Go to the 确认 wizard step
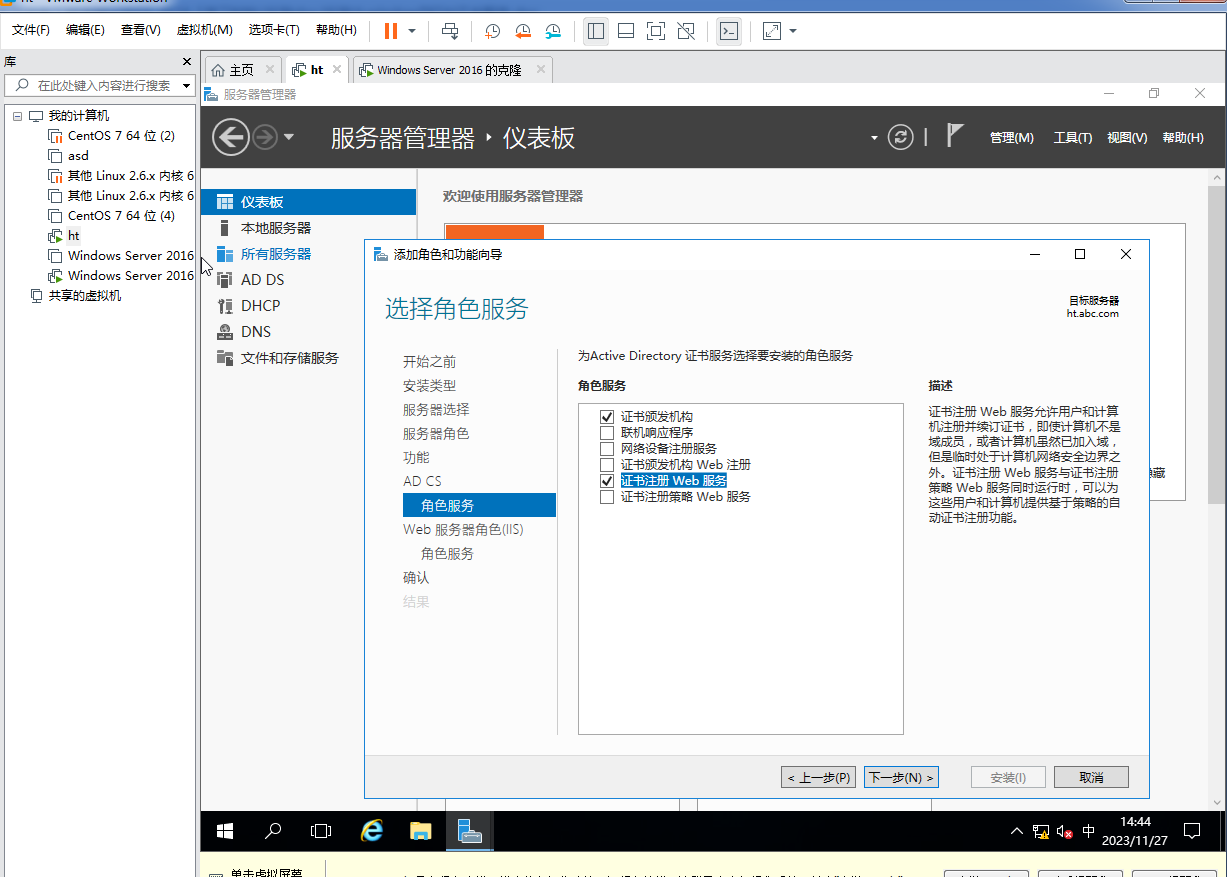Screen dimensions: 1227x877 [416, 578]
